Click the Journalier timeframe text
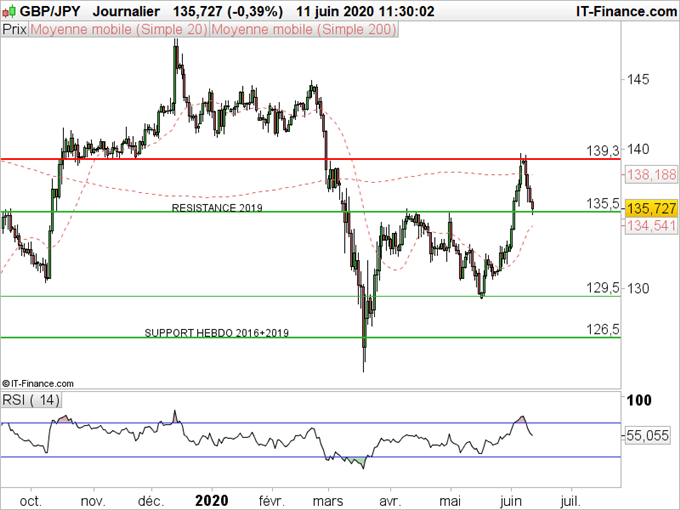Screen dimensions: 680x510 coord(126,11)
